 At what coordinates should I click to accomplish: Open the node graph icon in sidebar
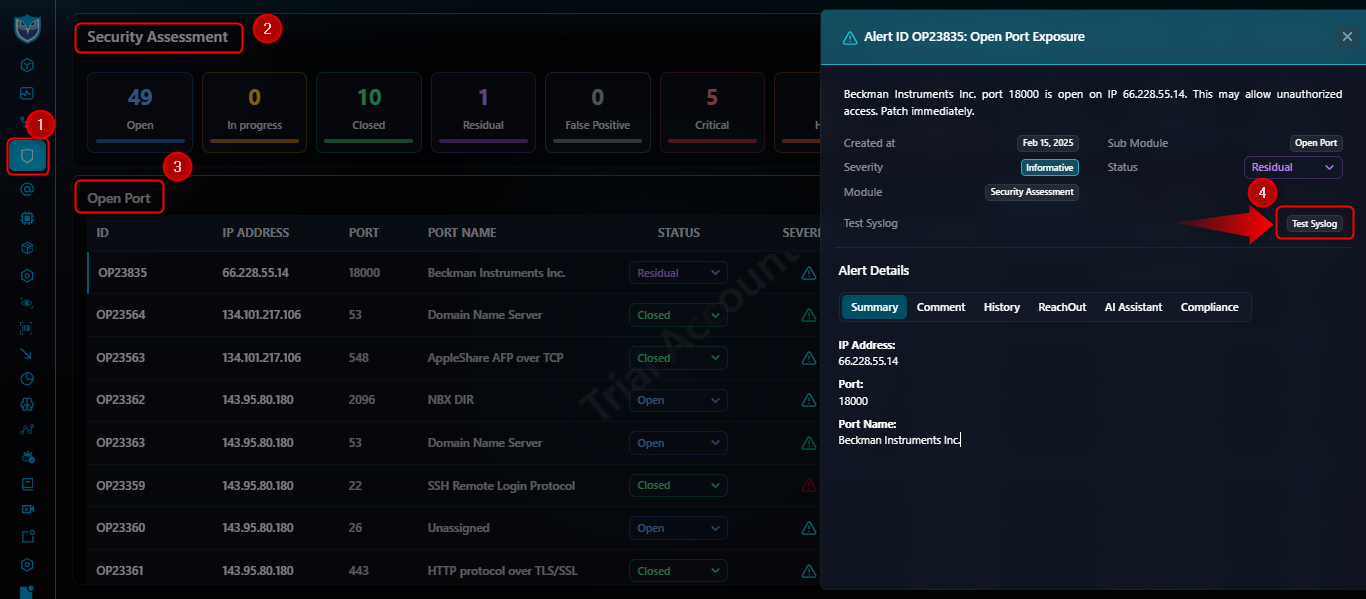(x=27, y=431)
